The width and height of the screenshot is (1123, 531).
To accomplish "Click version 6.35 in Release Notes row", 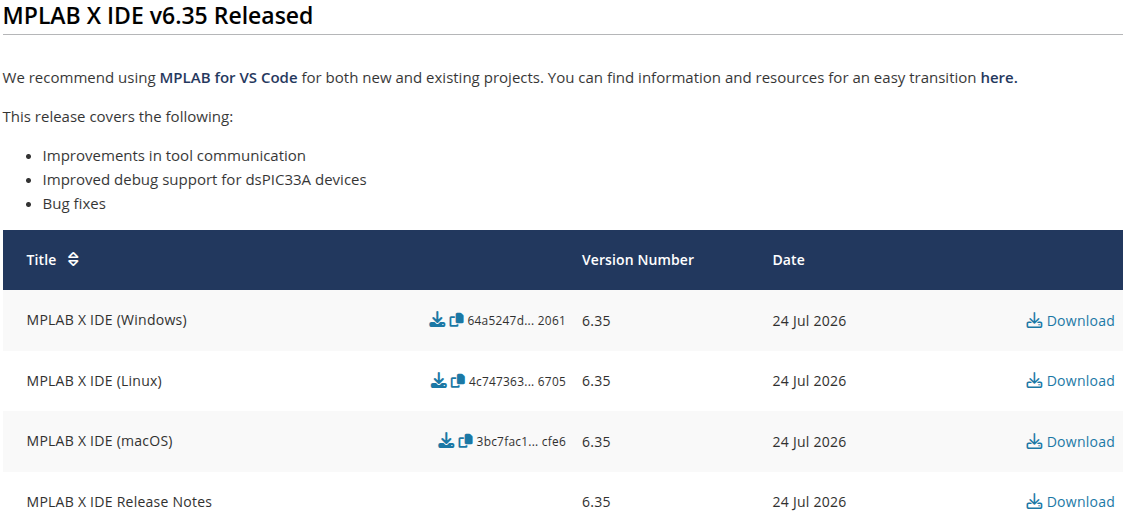I will click(596, 502).
